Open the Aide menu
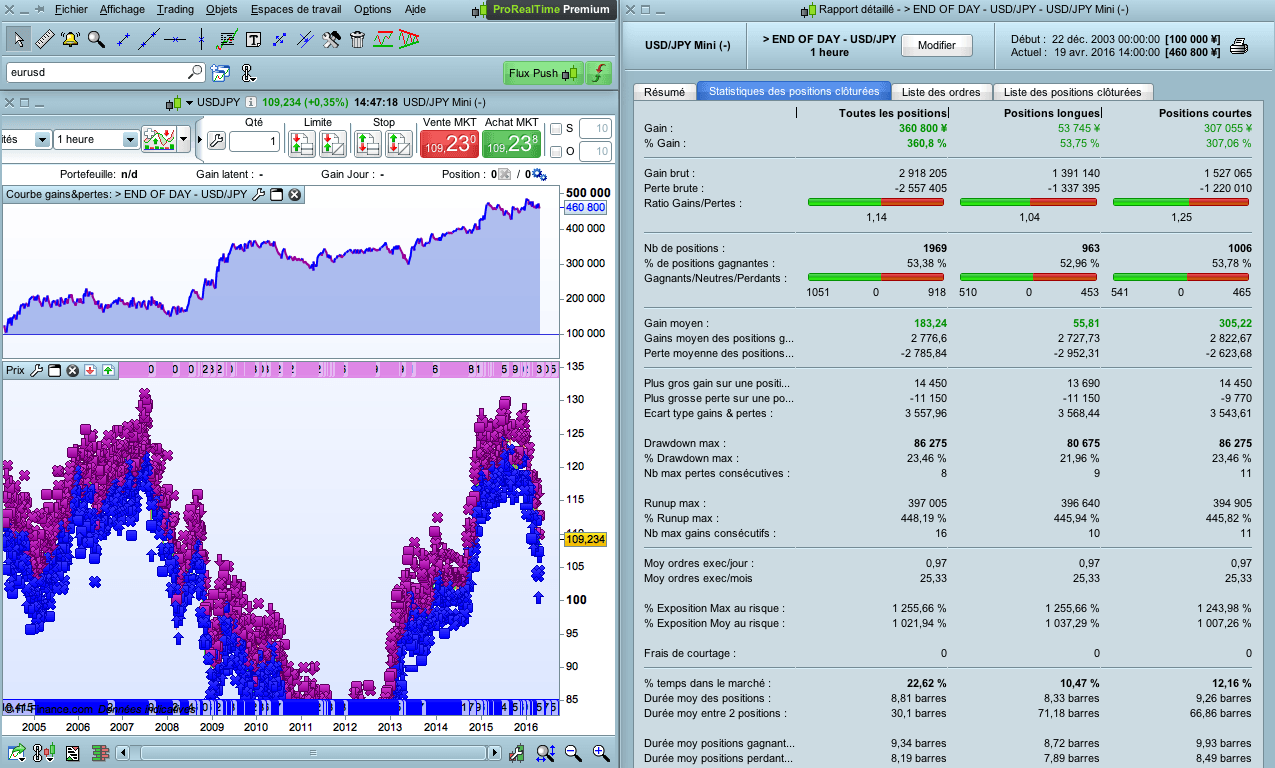 tap(414, 9)
